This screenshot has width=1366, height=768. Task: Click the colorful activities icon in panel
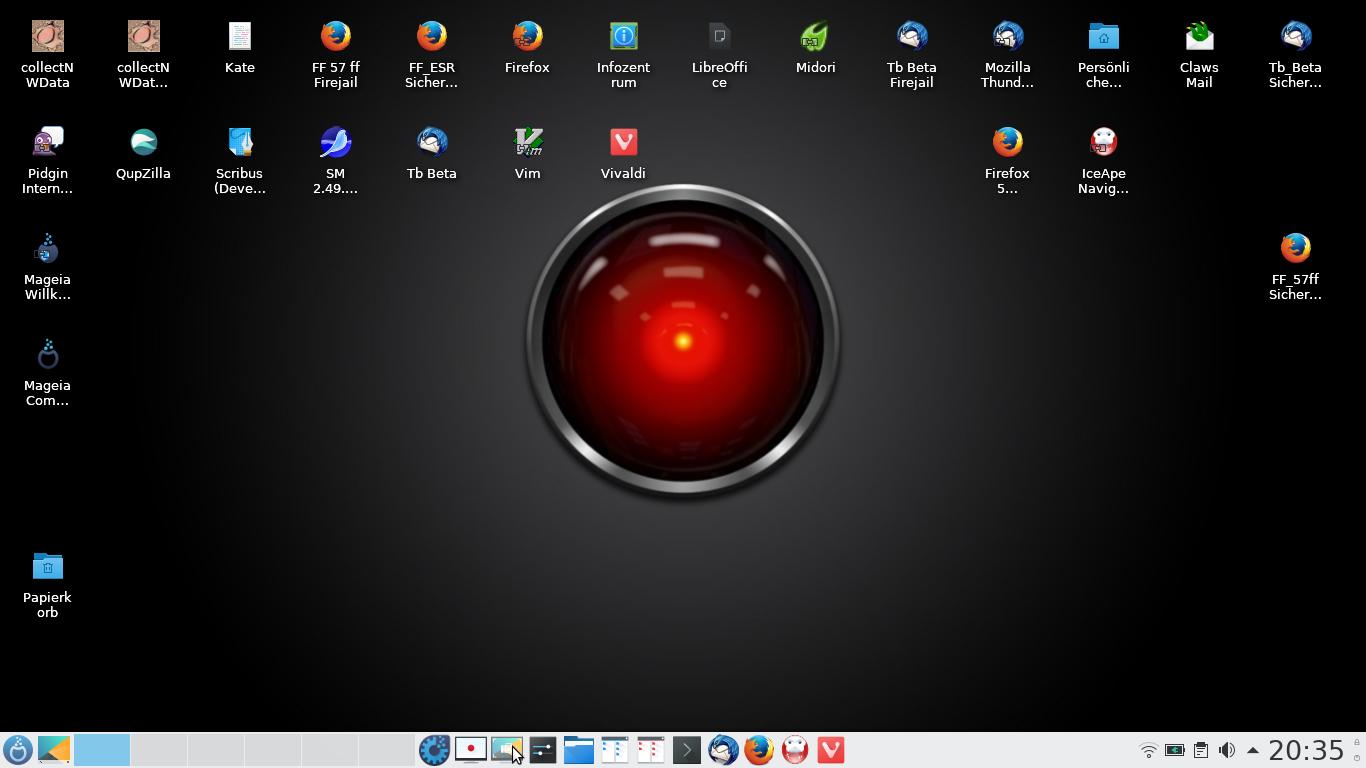pyautogui.click(x=54, y=750)
